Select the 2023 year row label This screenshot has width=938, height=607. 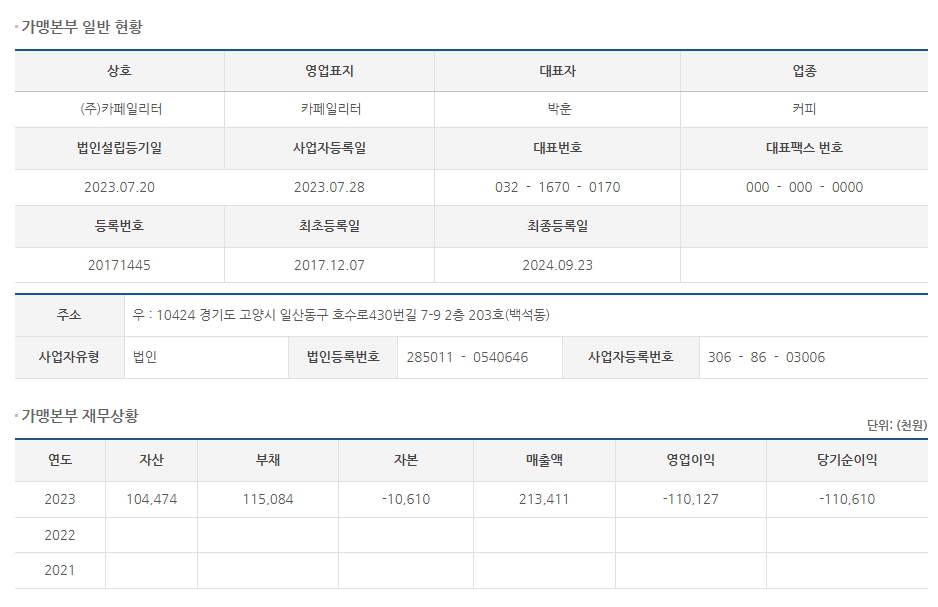point(60,499)
